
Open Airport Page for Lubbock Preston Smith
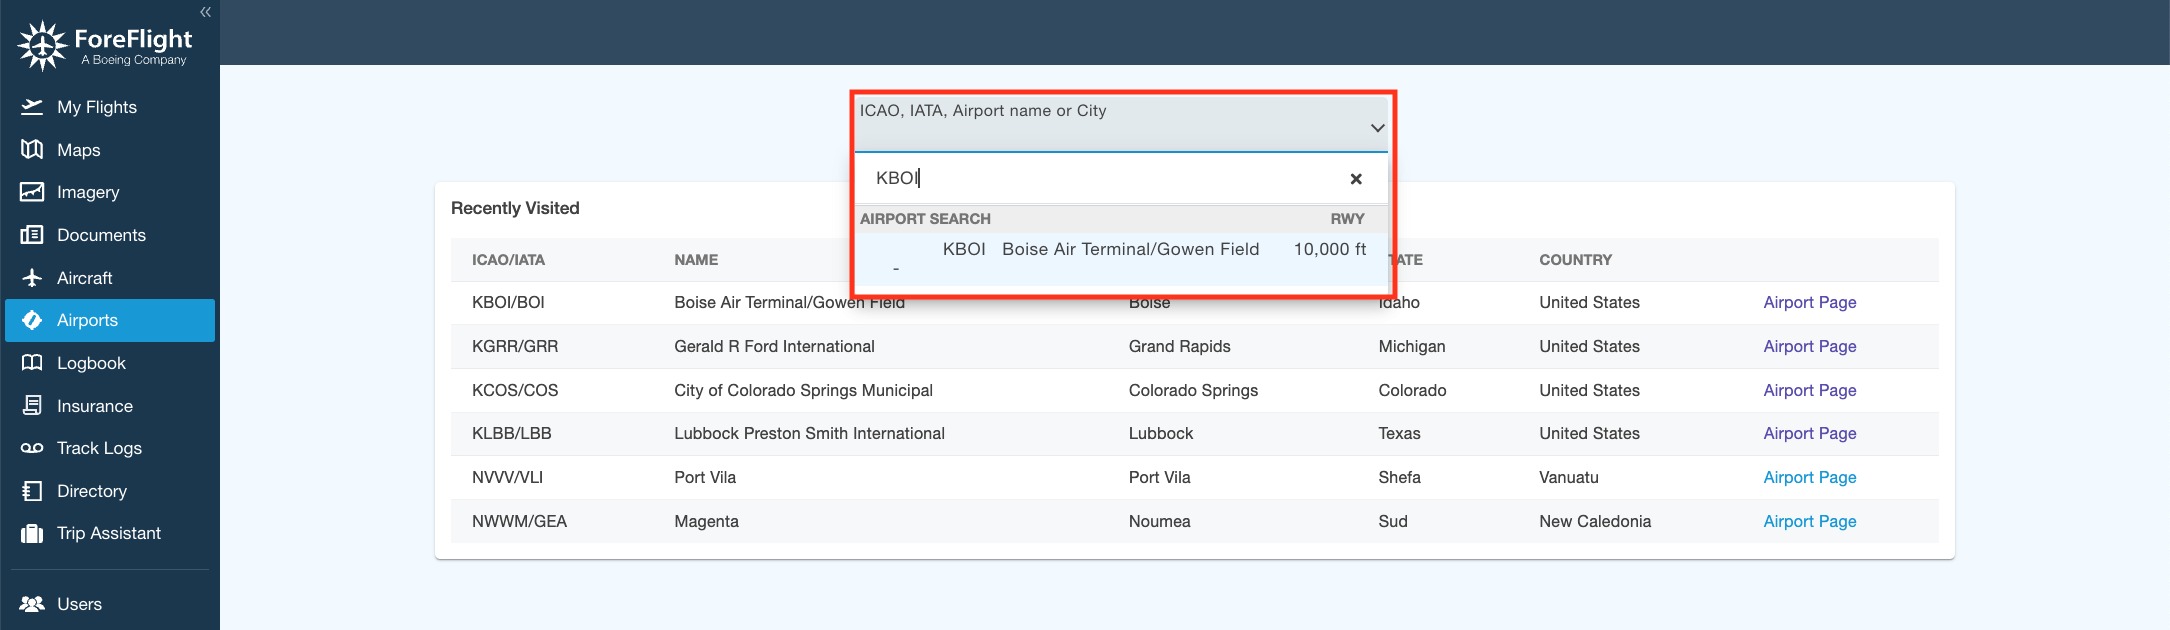[1809, 433]
